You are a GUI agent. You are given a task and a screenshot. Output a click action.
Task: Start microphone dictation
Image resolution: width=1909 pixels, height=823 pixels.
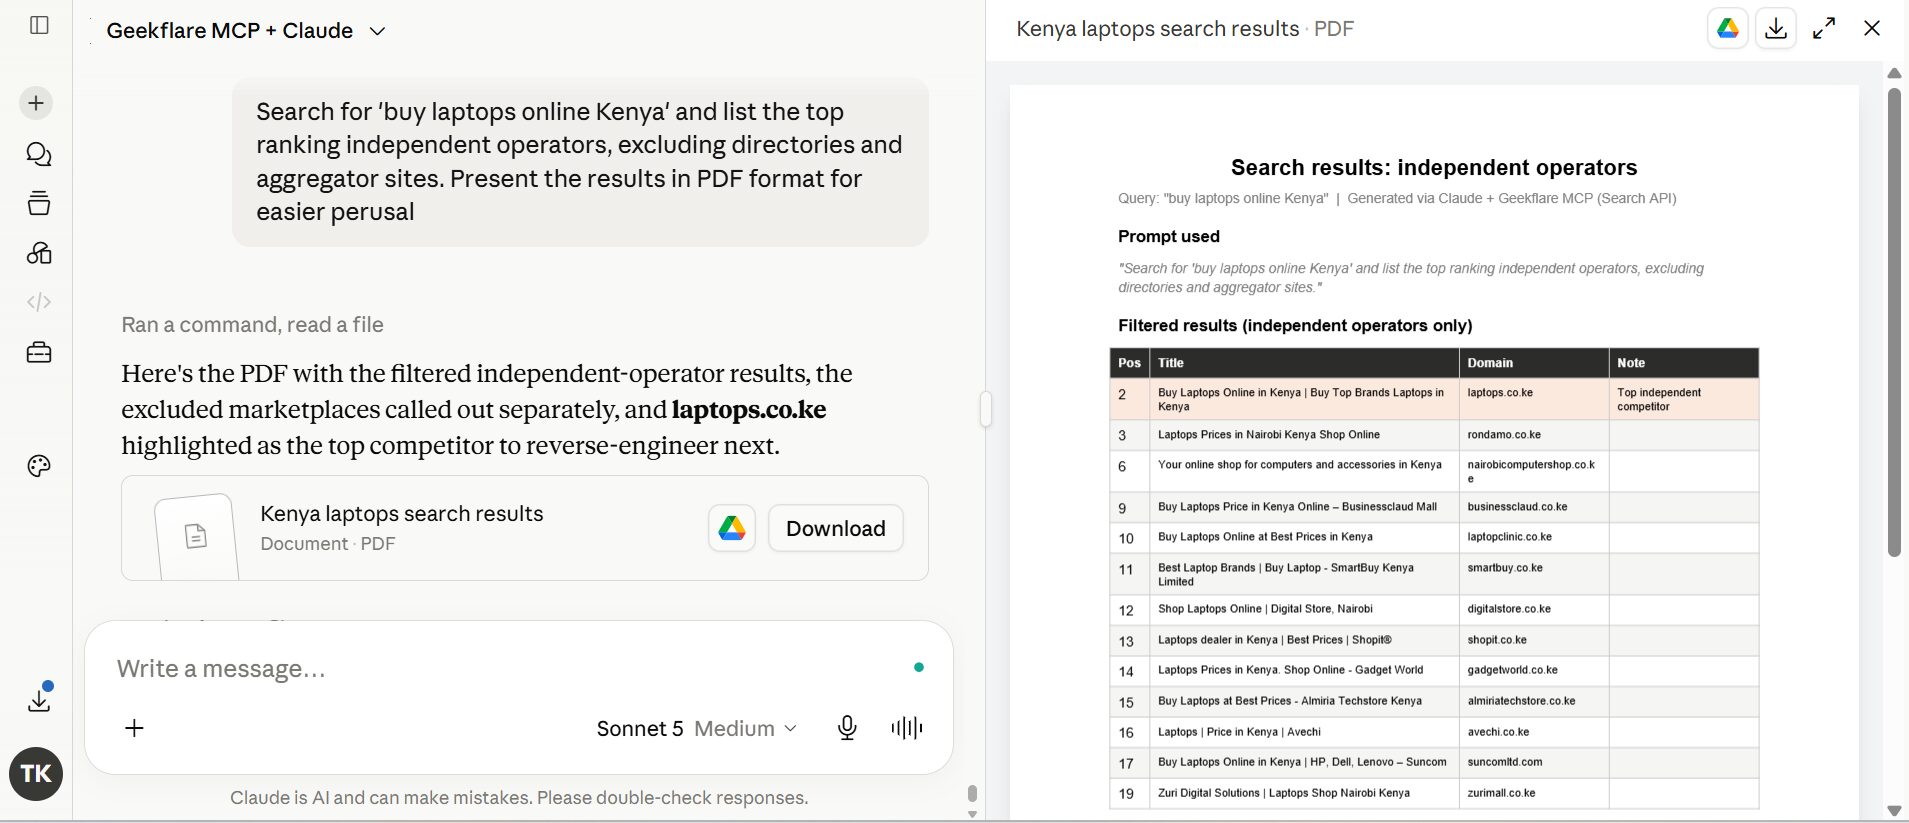pyautogui.click(x=847, y=728)
